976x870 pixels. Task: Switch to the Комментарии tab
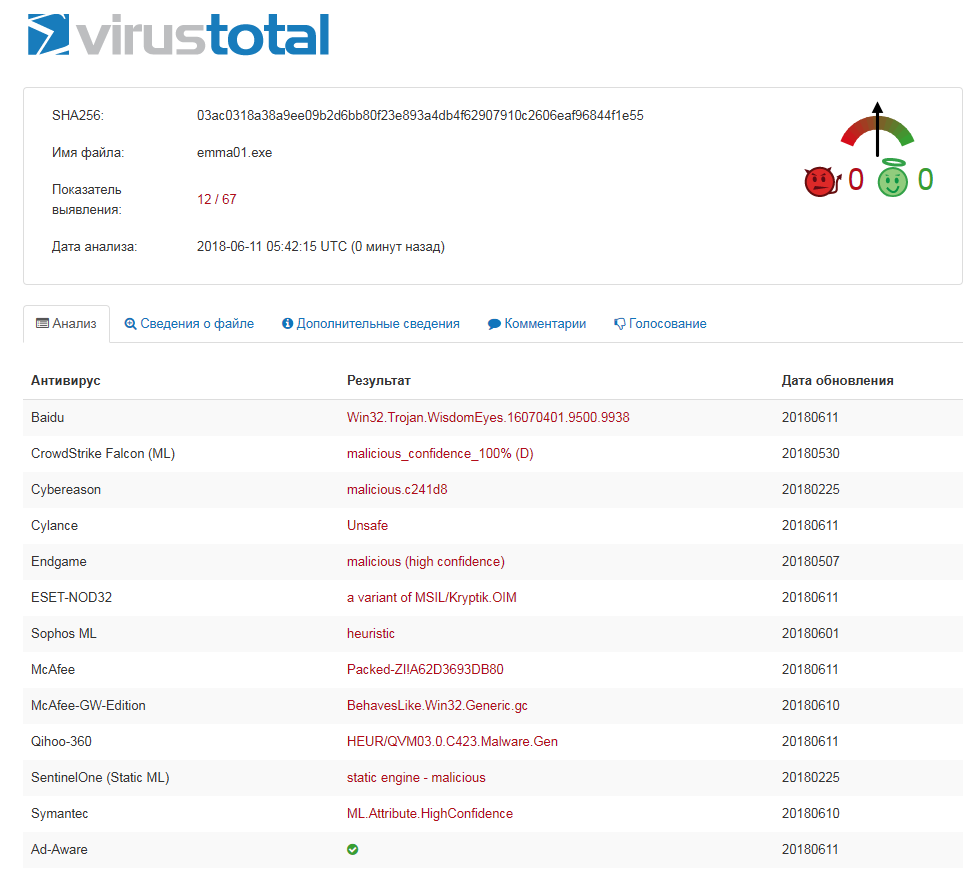[x=537, y=324]
